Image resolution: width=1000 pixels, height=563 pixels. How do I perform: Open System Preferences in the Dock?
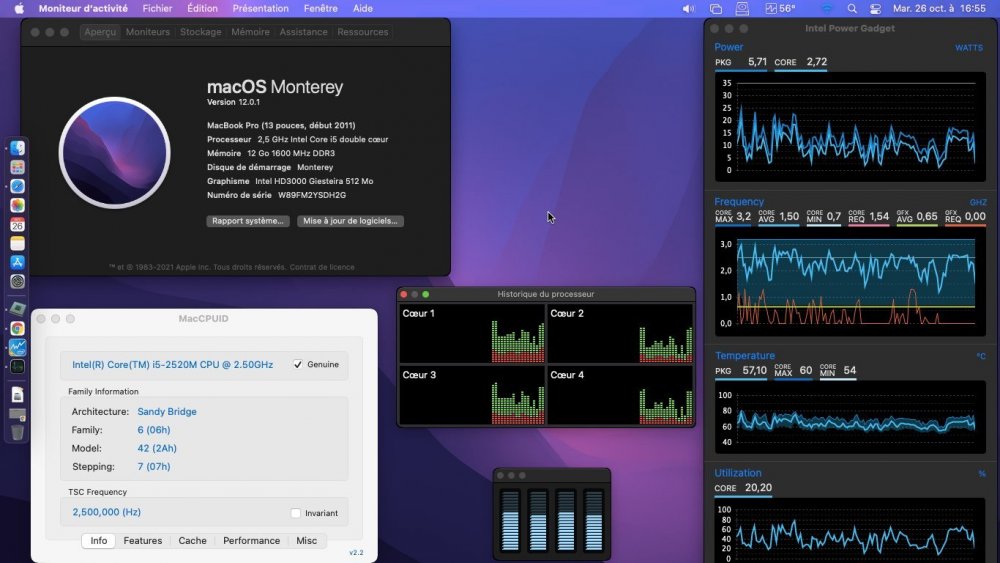(17, 281)
